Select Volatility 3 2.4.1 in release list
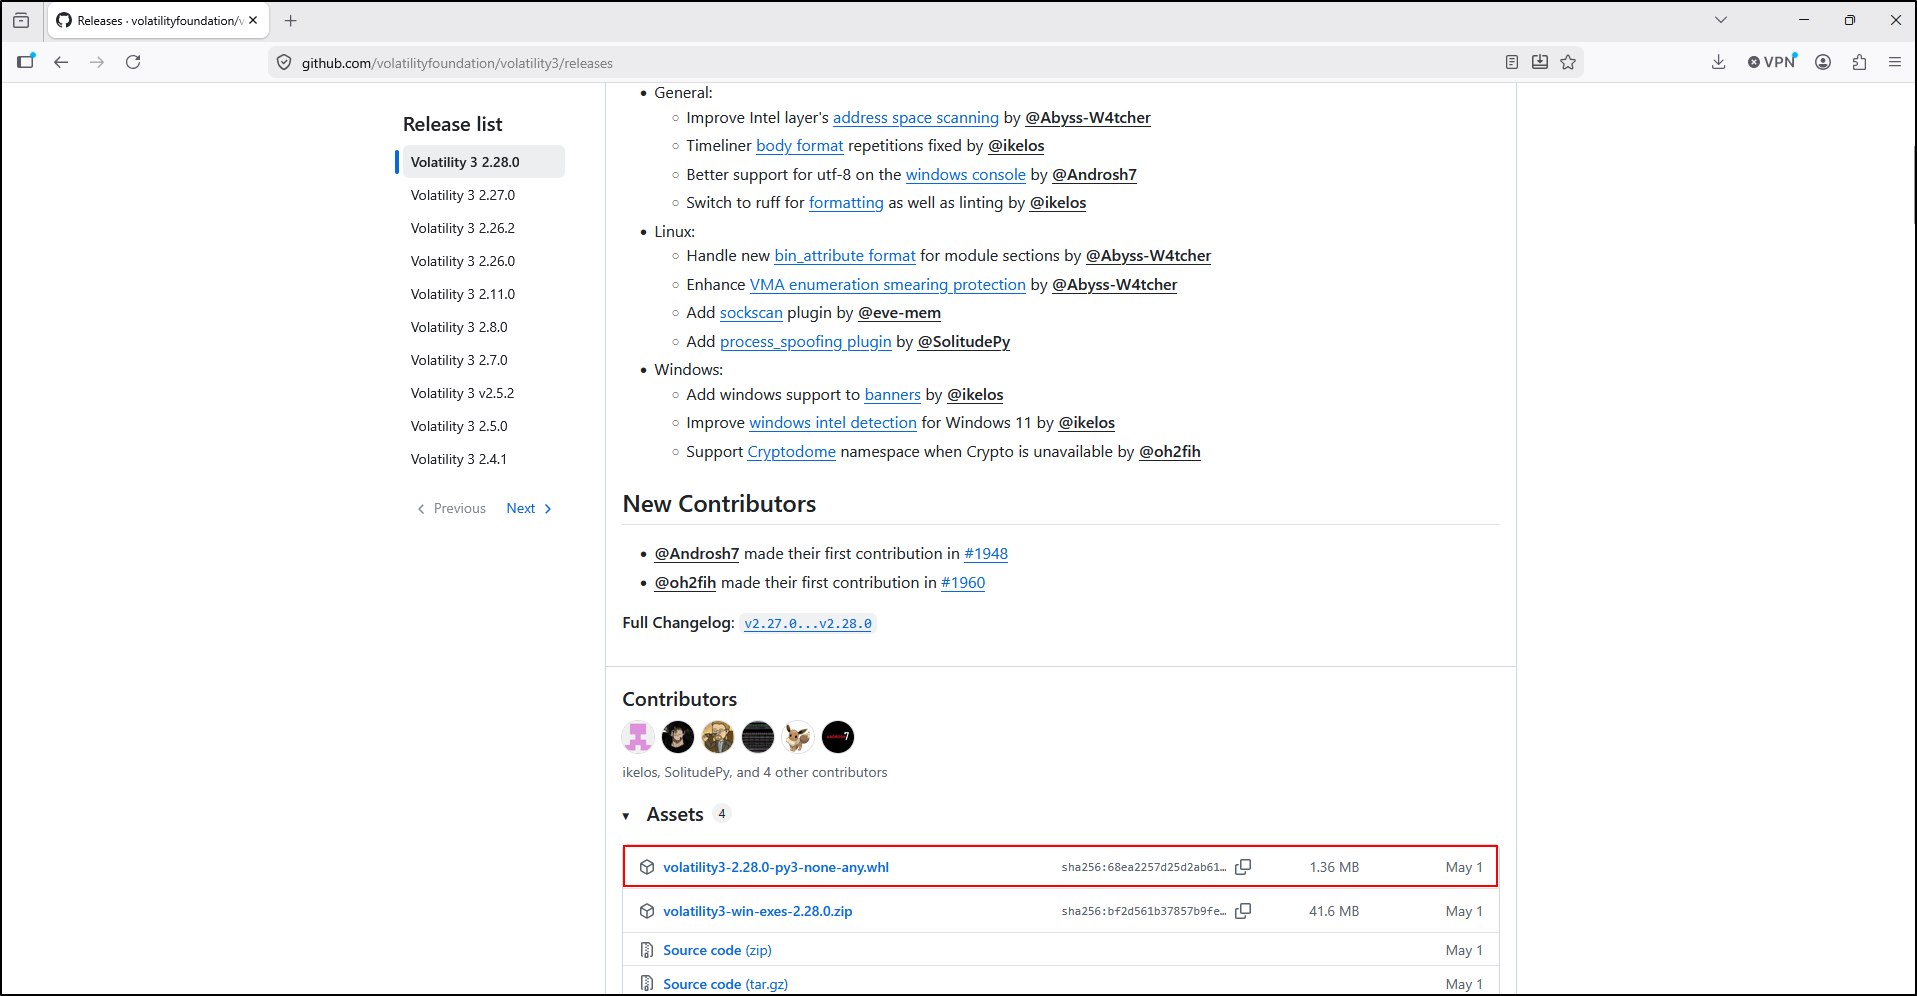Screen dimensions: 1917x996 pyautogui.click(x=459, y=459)
